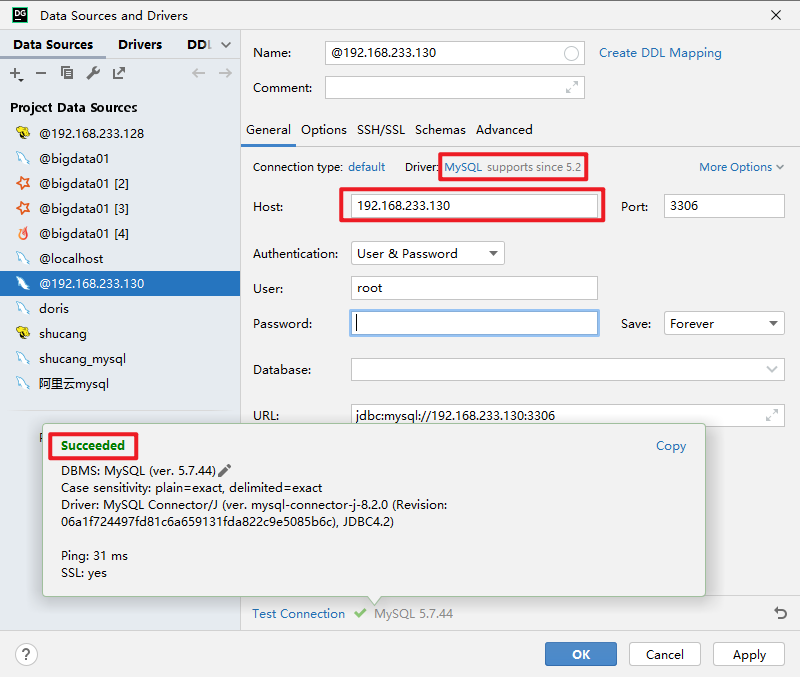Open the Options tab
800x677 pixels.
[x=323, y=130]
